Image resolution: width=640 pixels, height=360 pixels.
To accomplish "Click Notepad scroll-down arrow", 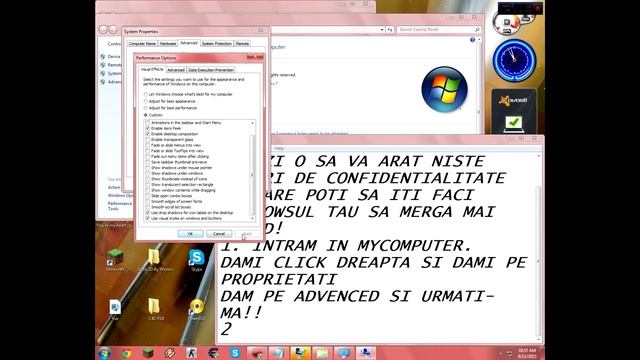I will (539, 340).
